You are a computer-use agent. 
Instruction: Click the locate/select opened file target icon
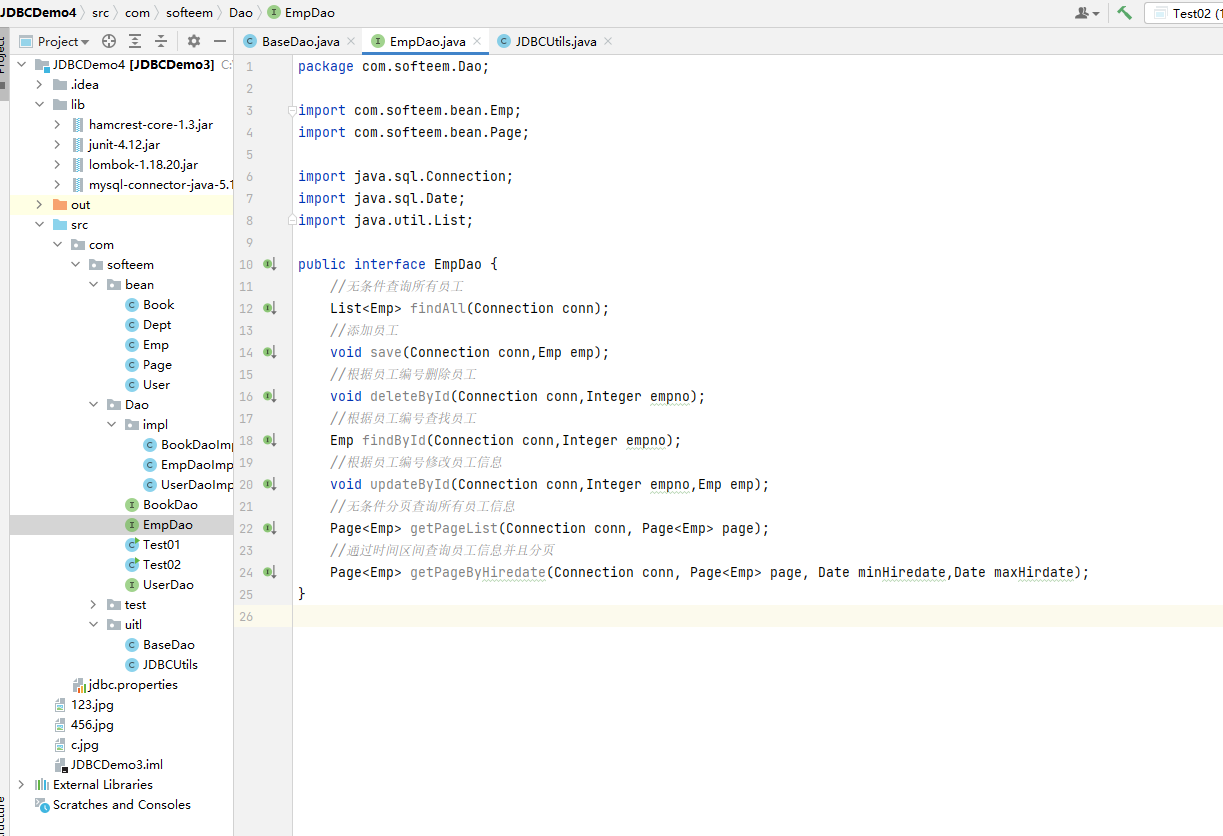109,41
